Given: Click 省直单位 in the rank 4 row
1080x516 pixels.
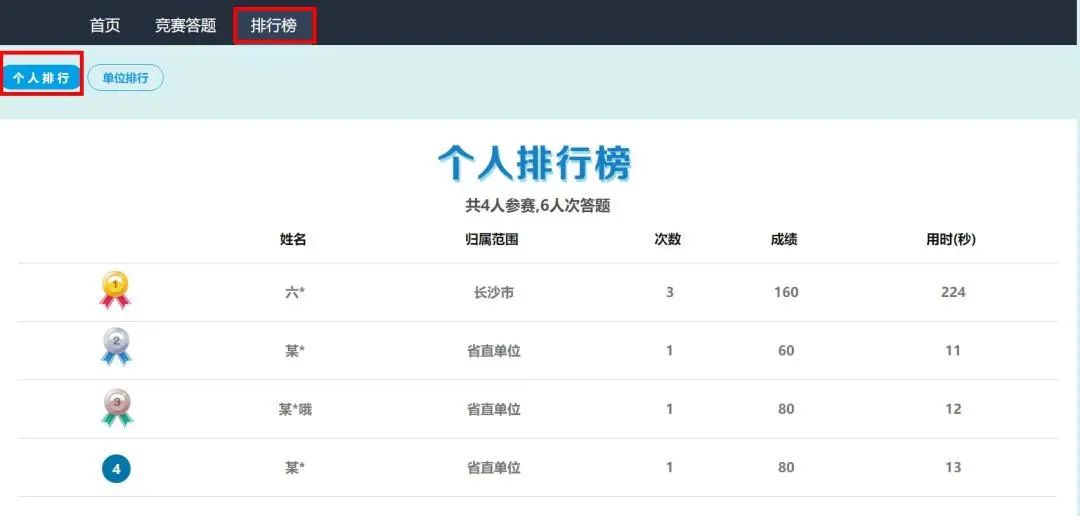Looking at the screenshot, I should tap(494, 468).
